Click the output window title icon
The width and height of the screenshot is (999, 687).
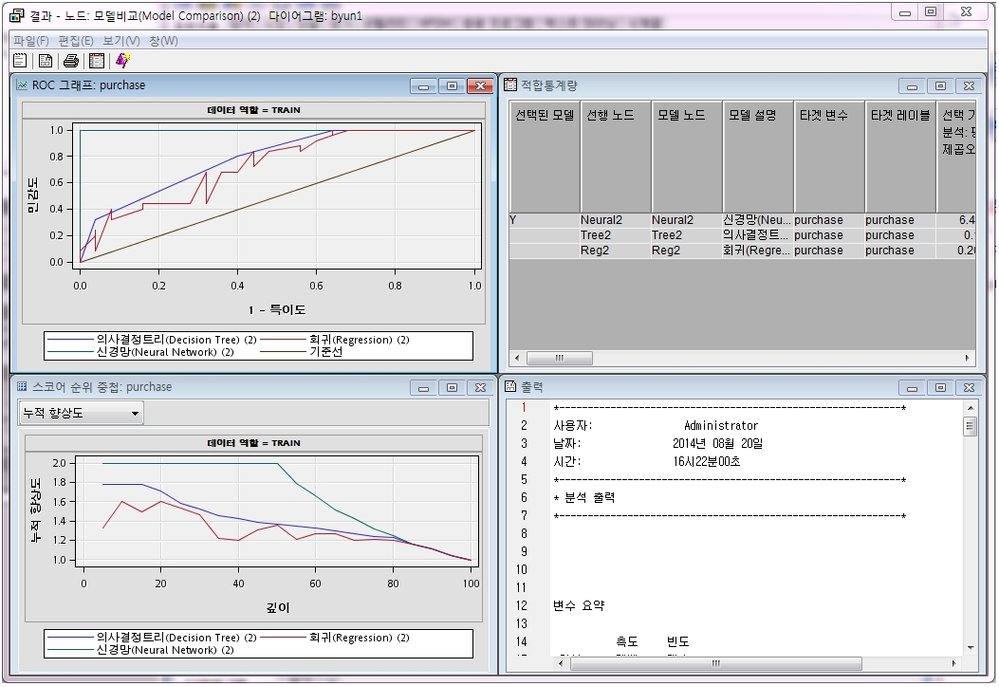[x=510, y=387]
